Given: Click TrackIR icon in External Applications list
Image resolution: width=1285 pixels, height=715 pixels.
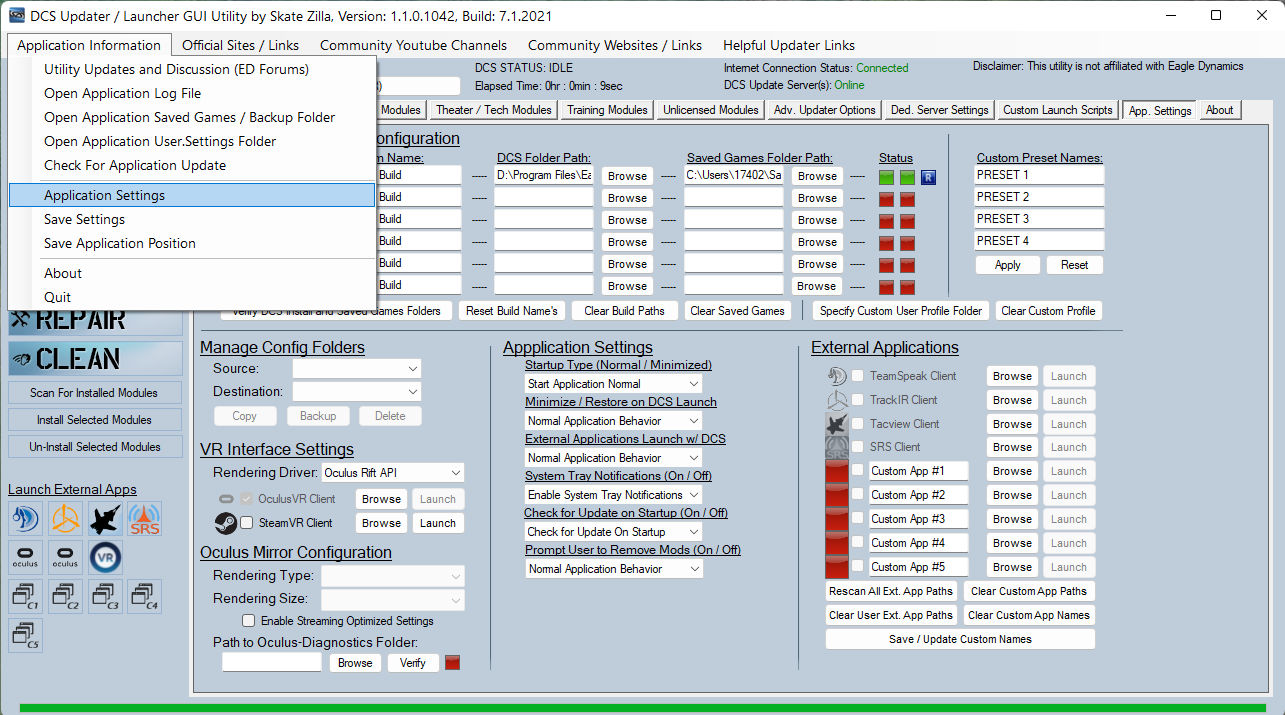Looking at the screenshot, I should (x=838, y=400).
